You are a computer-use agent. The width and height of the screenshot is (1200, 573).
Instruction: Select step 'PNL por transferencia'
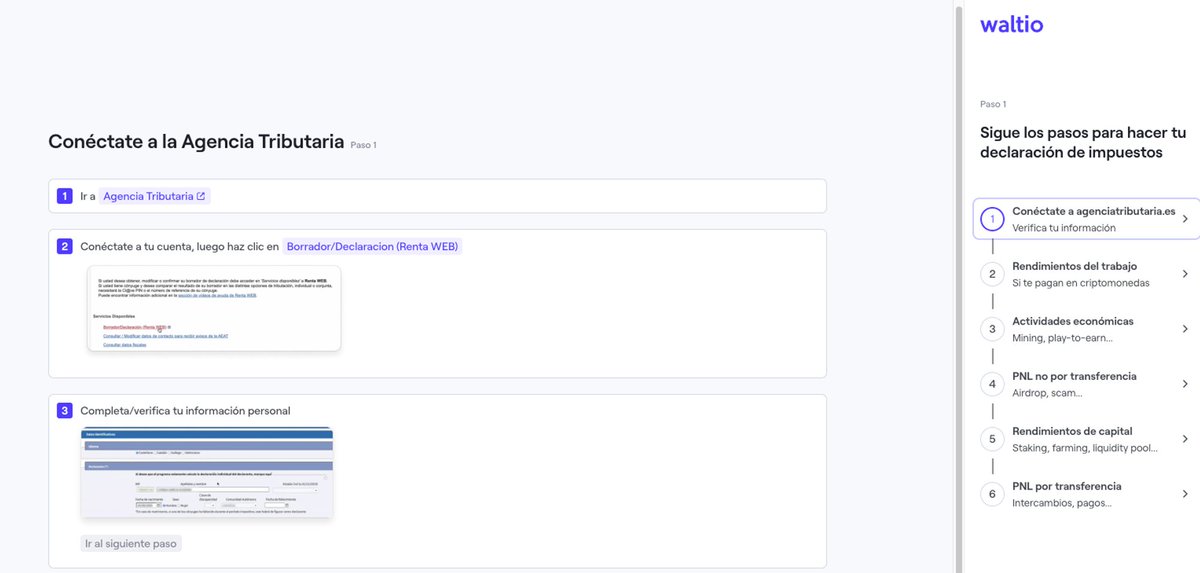1086,494
